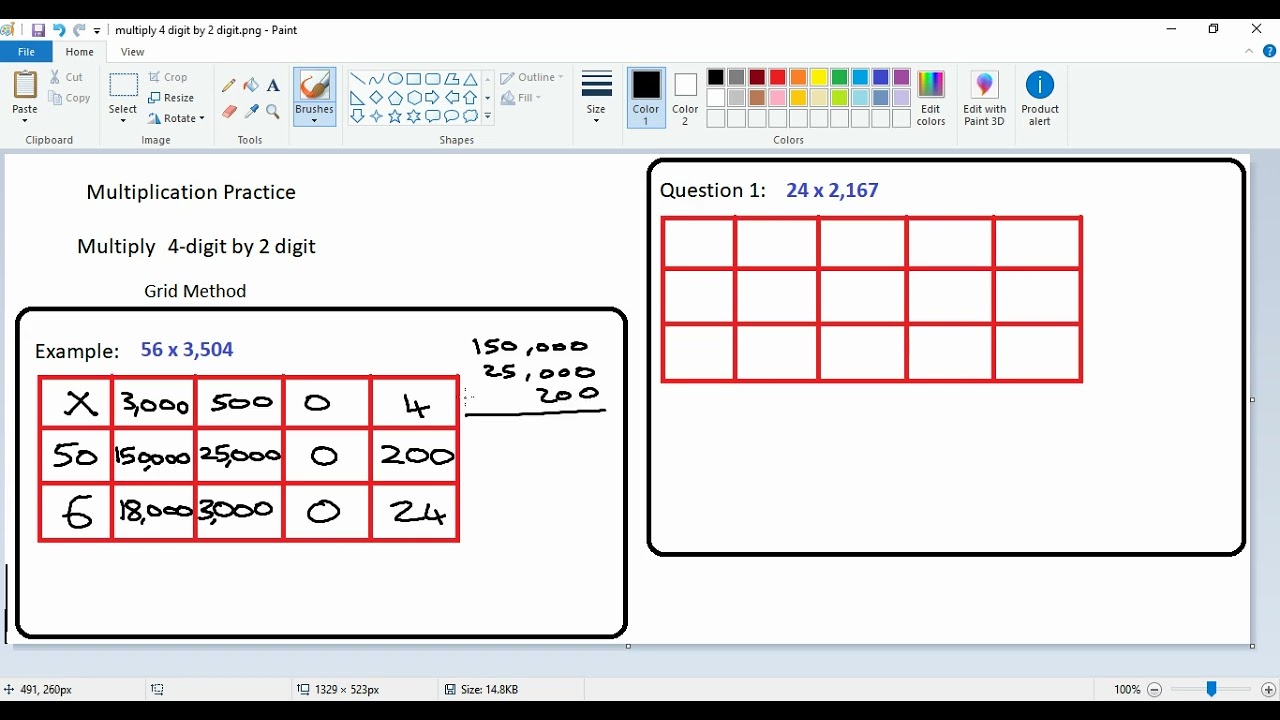
Task: Select the Text tool
Action: (x=273, y=86)
